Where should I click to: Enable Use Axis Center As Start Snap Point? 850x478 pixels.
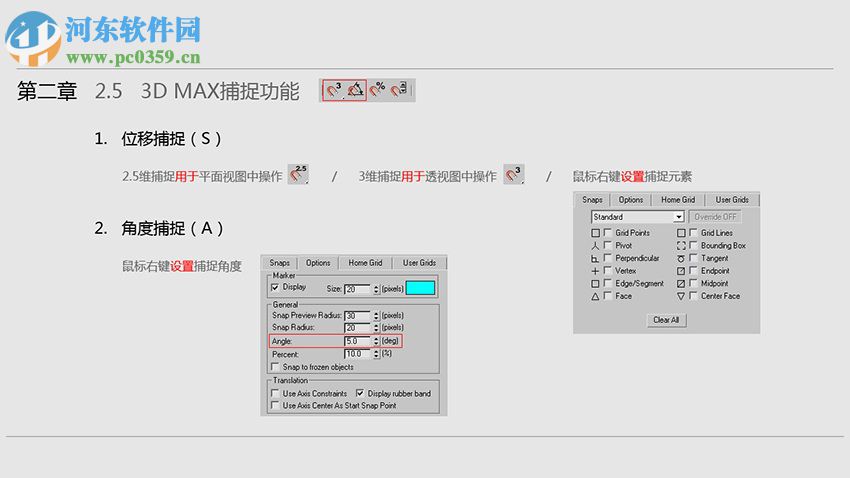[275, 405]
